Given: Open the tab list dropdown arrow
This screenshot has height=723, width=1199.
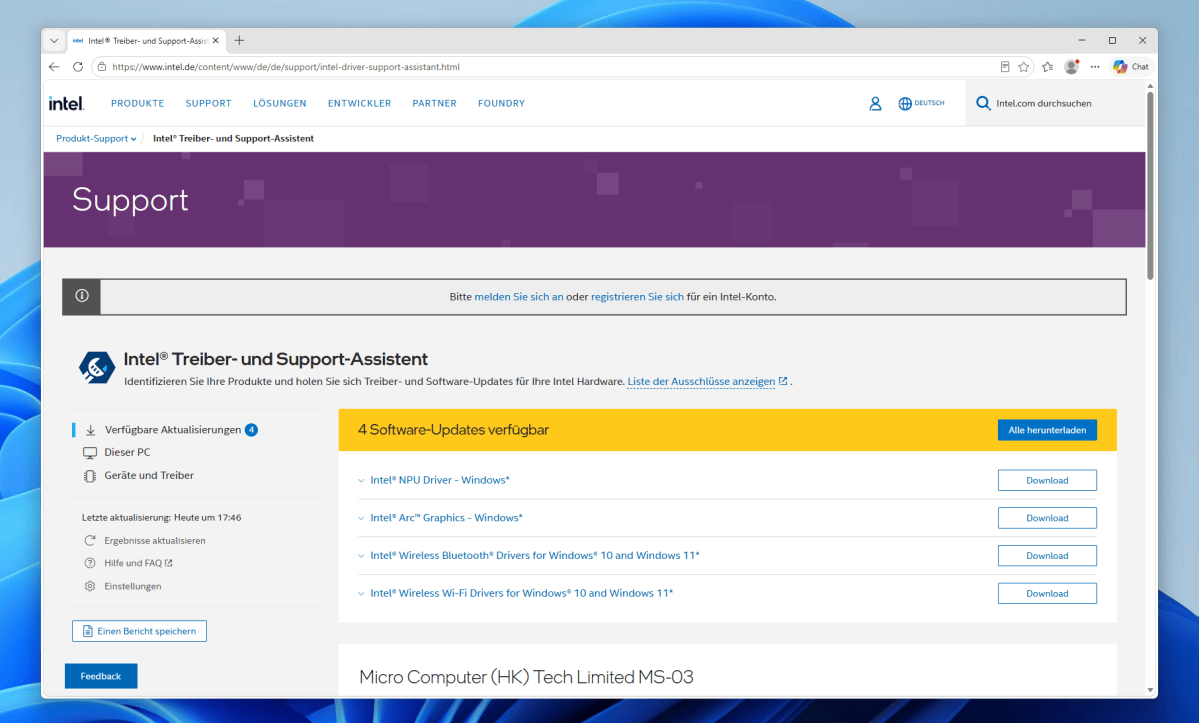Looking at the screenshot, I should point(54,41).
